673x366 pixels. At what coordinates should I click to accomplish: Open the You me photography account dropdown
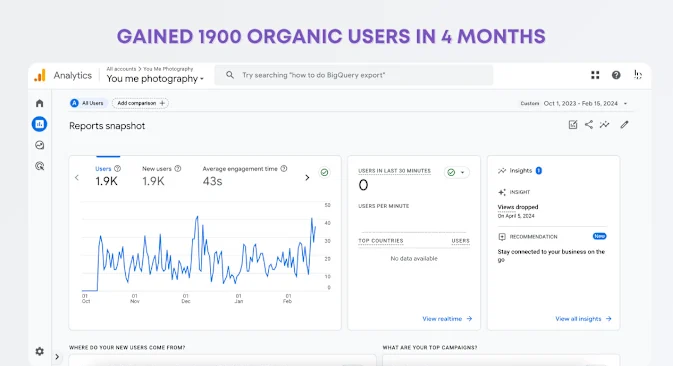[155, 79]
